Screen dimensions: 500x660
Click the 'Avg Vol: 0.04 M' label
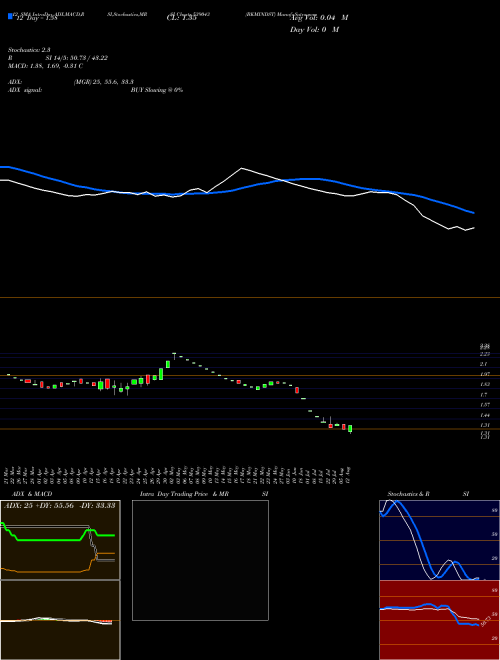pyautogui.click(x=319, y=18)
